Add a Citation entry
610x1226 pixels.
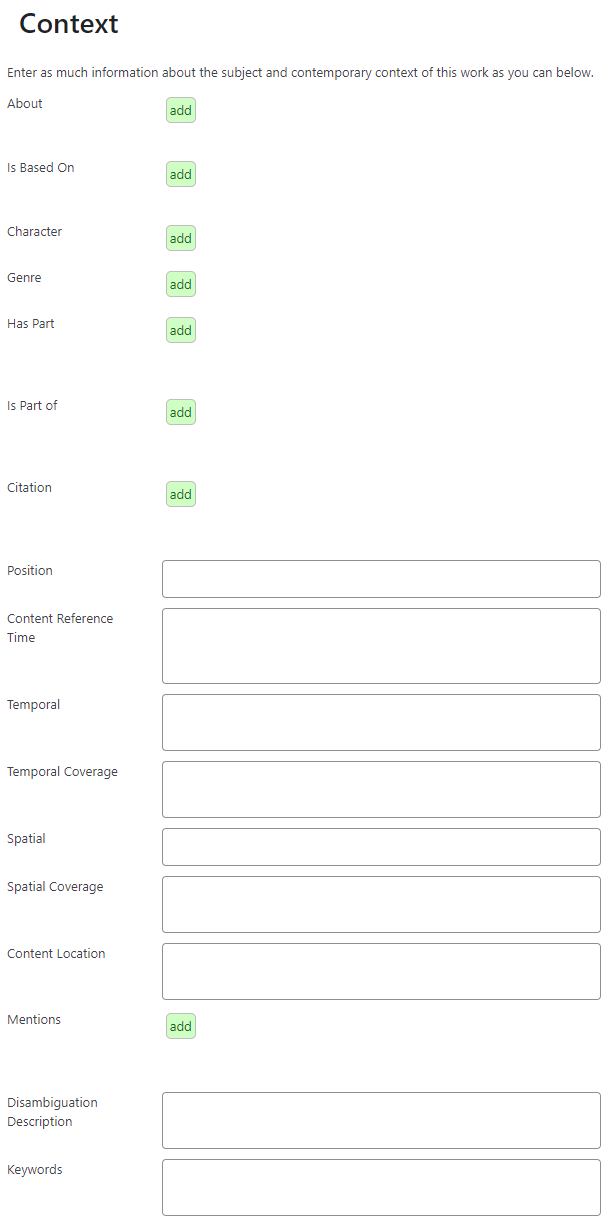coord(181,494)
